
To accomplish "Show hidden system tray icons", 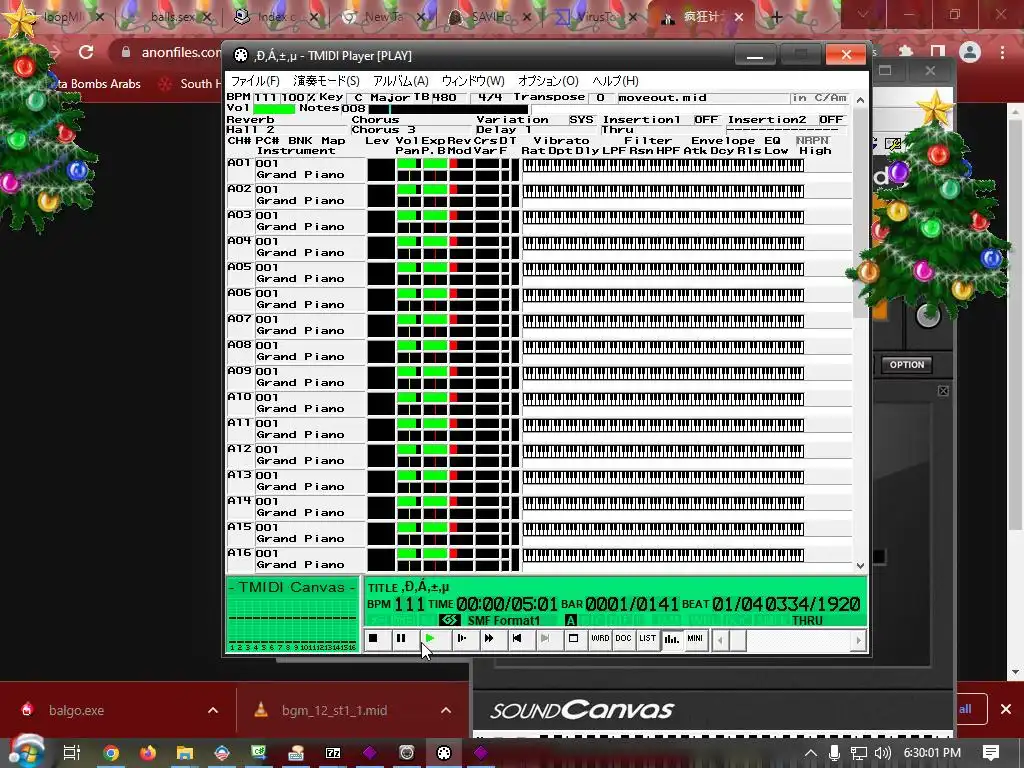I will click(x=810, y=753).
